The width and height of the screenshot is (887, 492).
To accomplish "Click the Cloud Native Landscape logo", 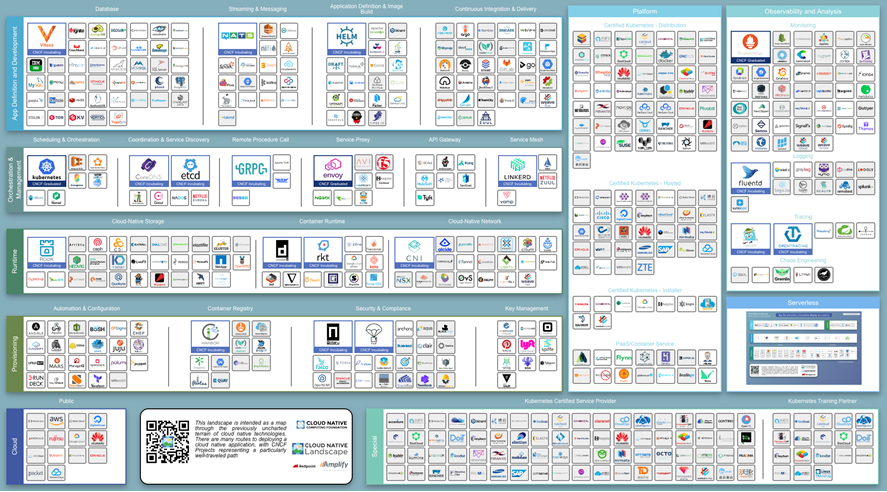I will pyautogui.click(x=320, y=449).
